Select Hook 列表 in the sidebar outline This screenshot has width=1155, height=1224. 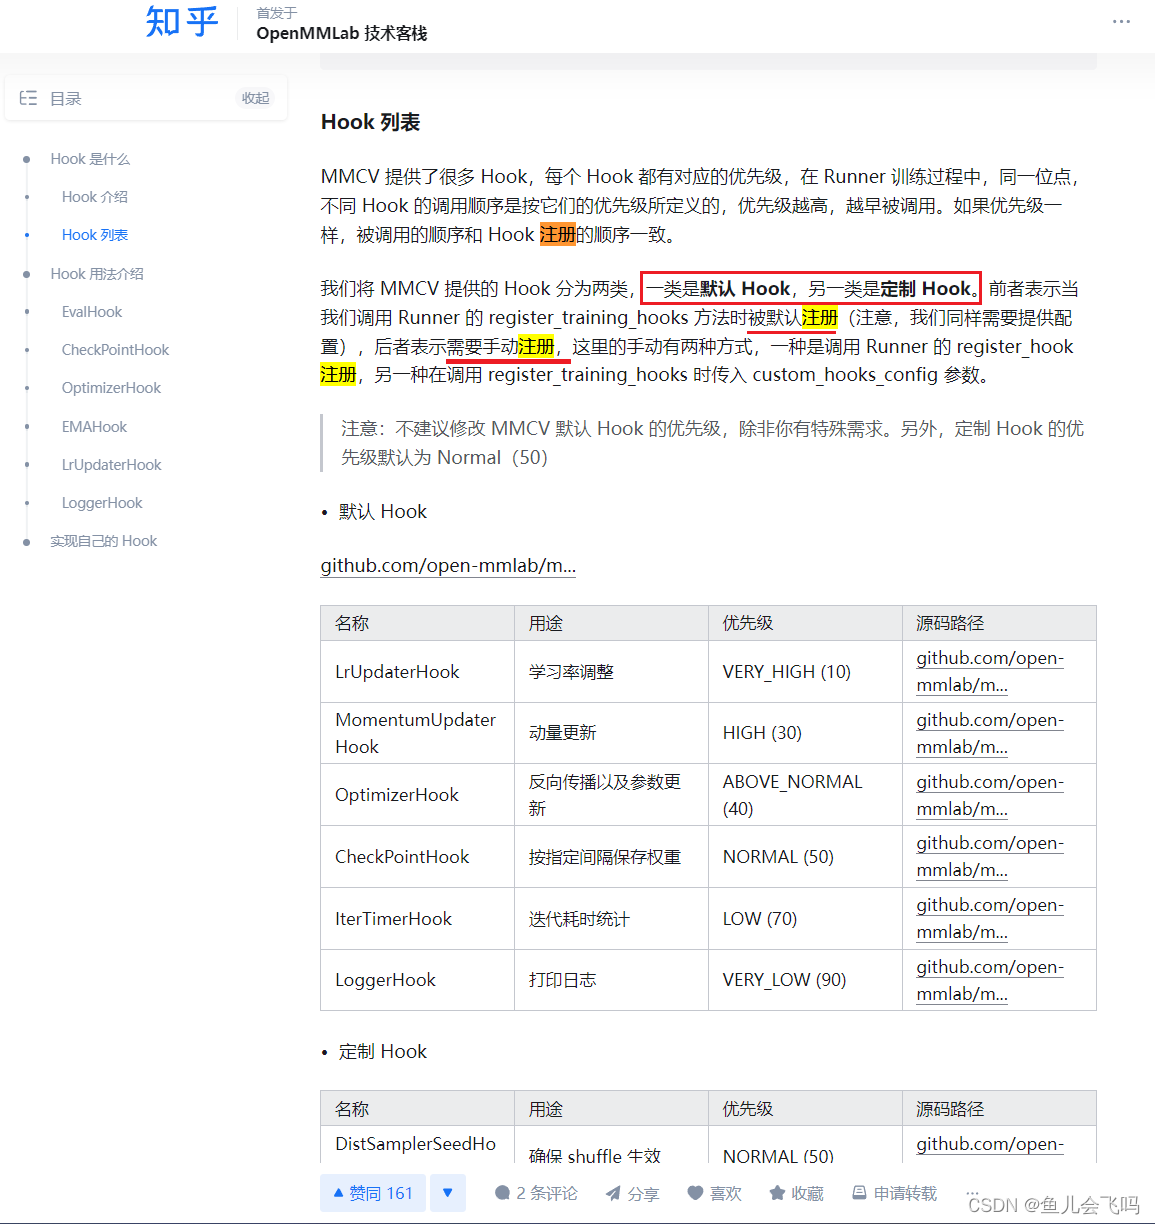pyautogui.click(x=94, y=234)
